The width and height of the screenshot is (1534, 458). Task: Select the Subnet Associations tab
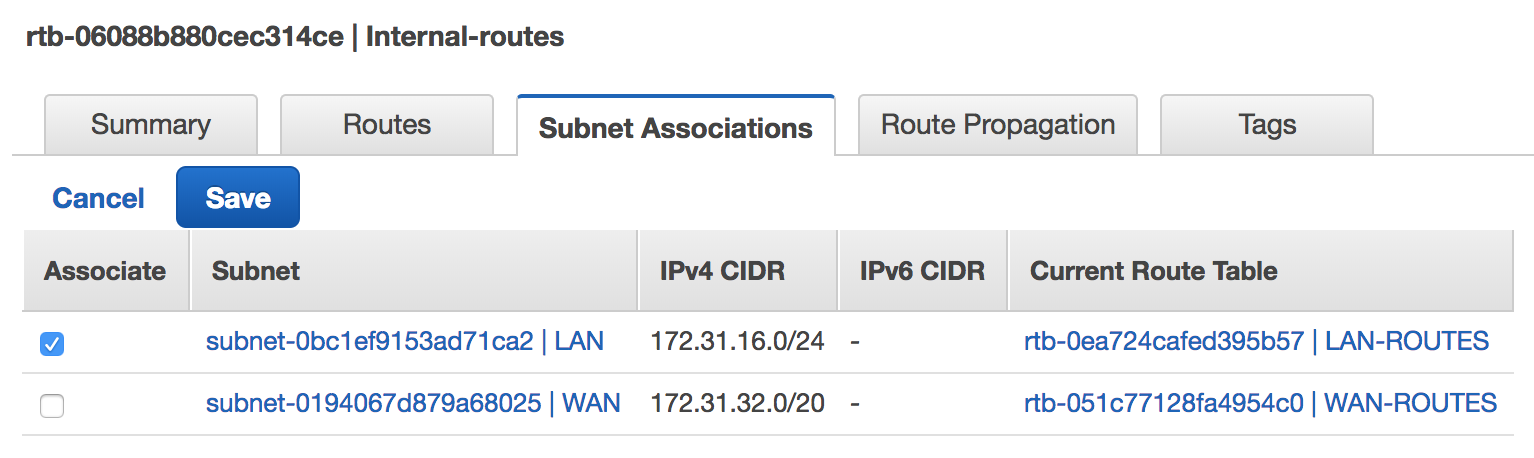pyautogui.click(x=676, y=126)
